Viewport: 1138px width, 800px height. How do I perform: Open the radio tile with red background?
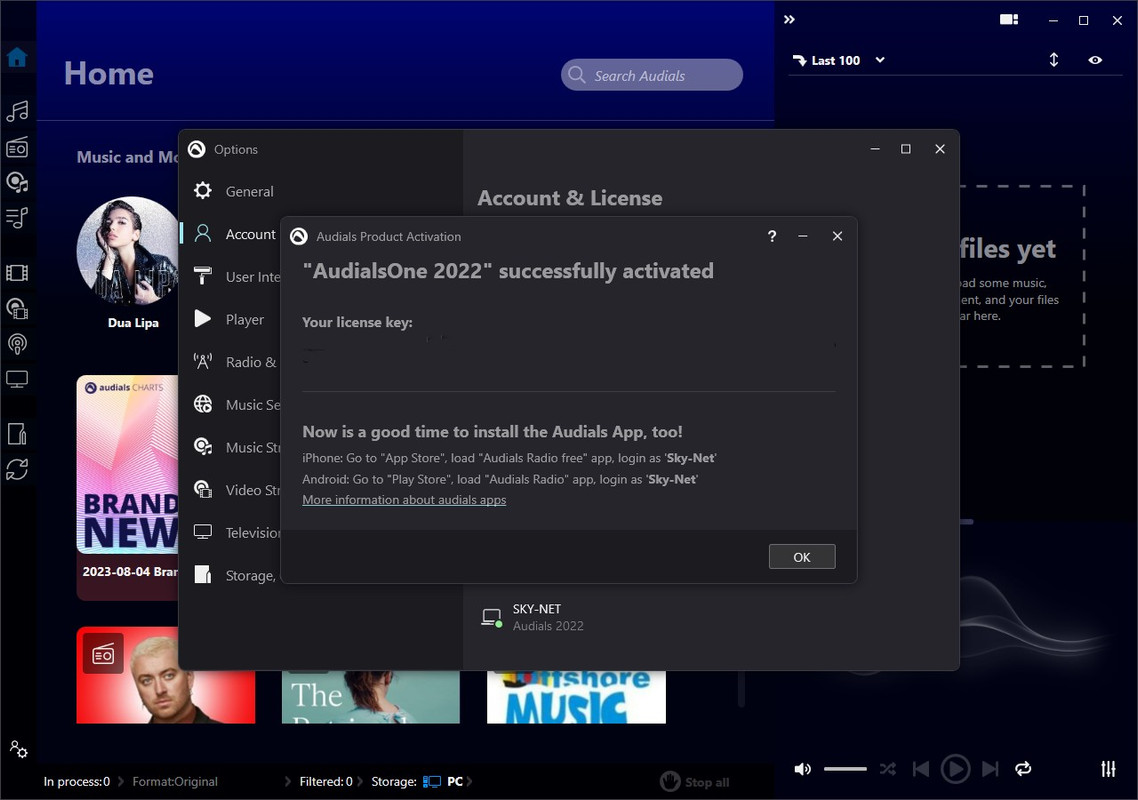(165, 675)
